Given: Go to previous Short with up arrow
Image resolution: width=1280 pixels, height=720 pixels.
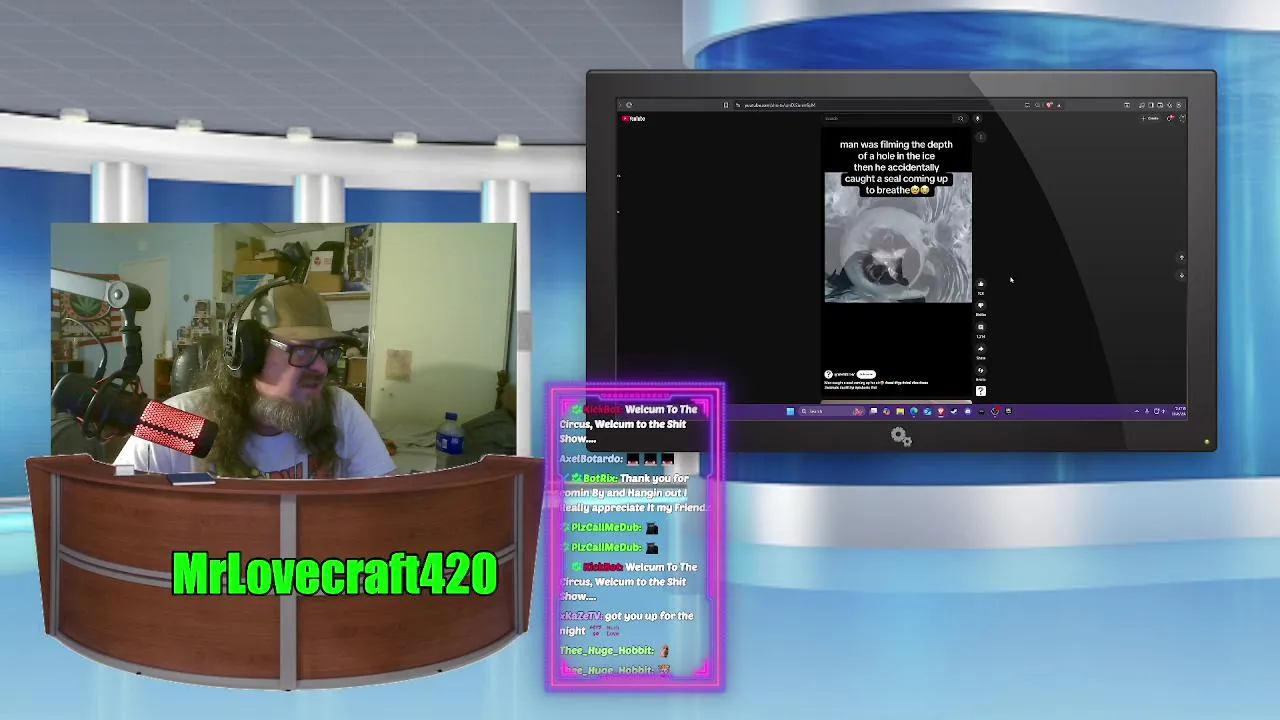Looking at the screenshot, I should pos(1181,257).
